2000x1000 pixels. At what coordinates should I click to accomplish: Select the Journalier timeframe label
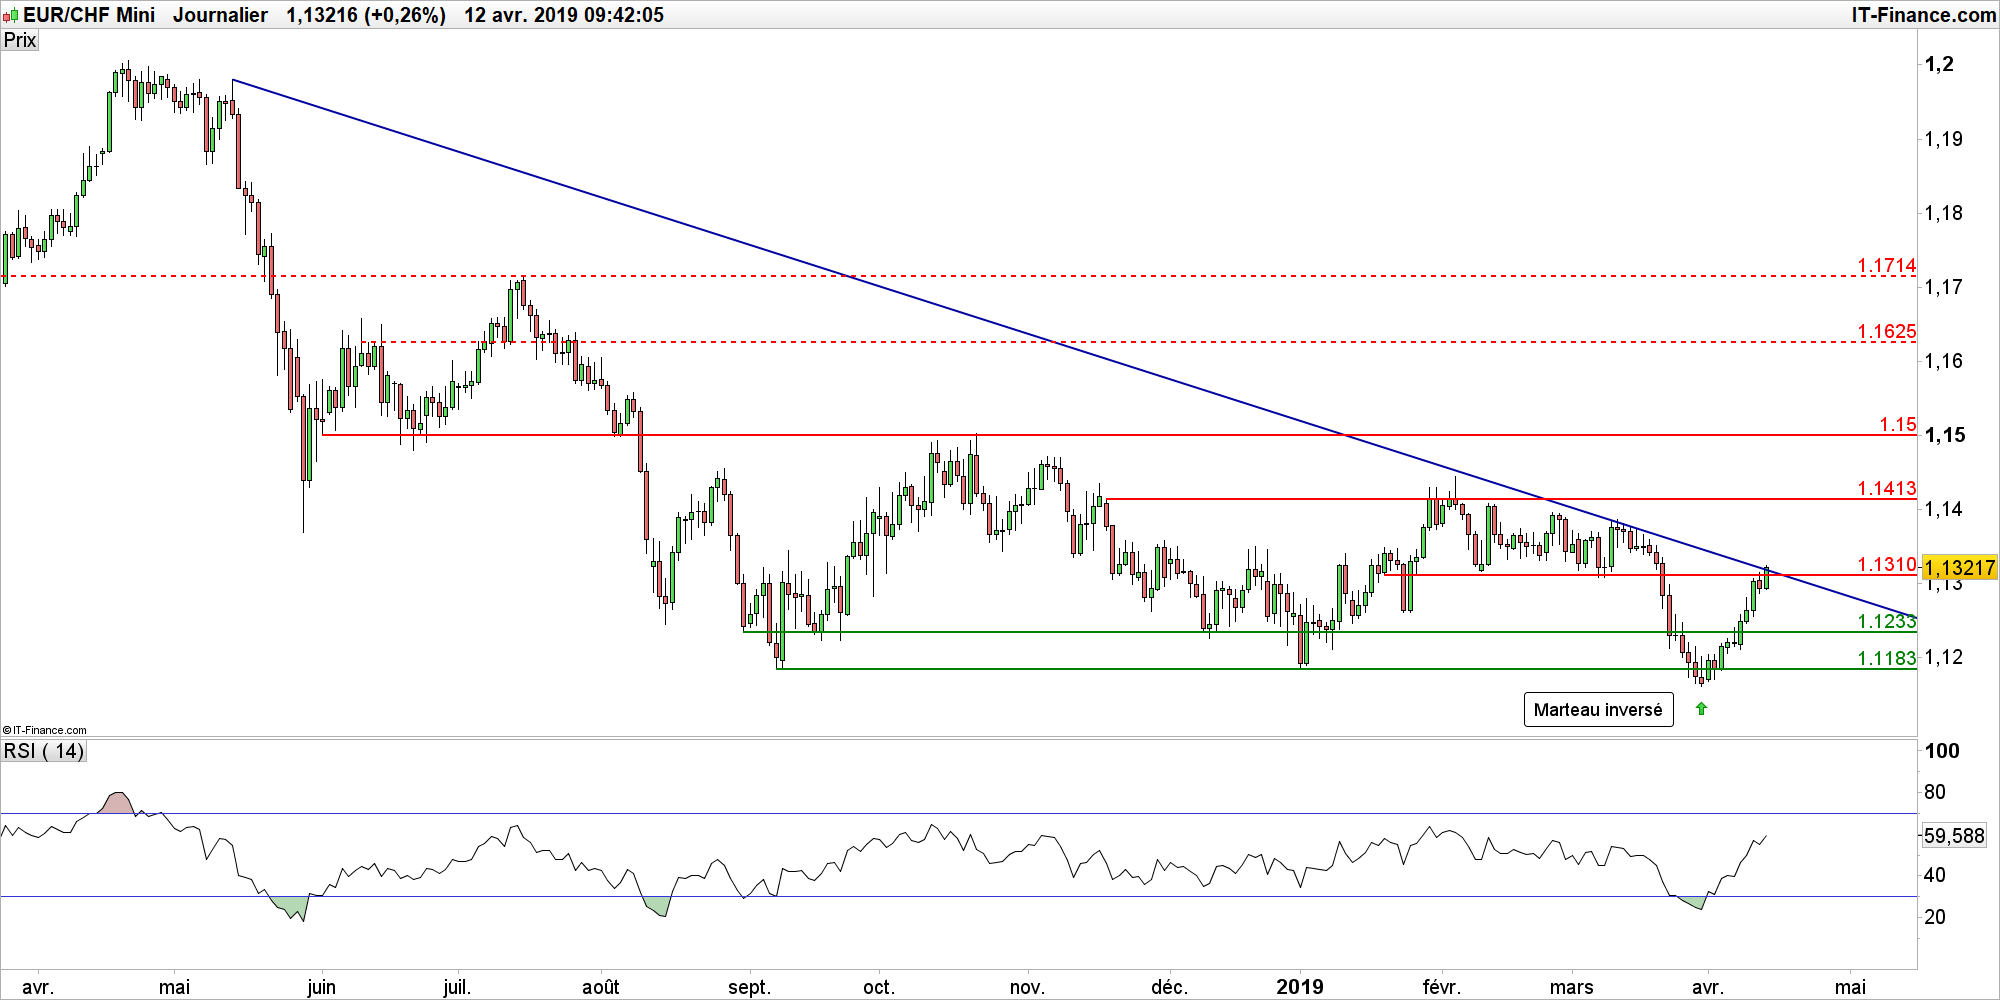pyautogui.click(x=220, y=15)
